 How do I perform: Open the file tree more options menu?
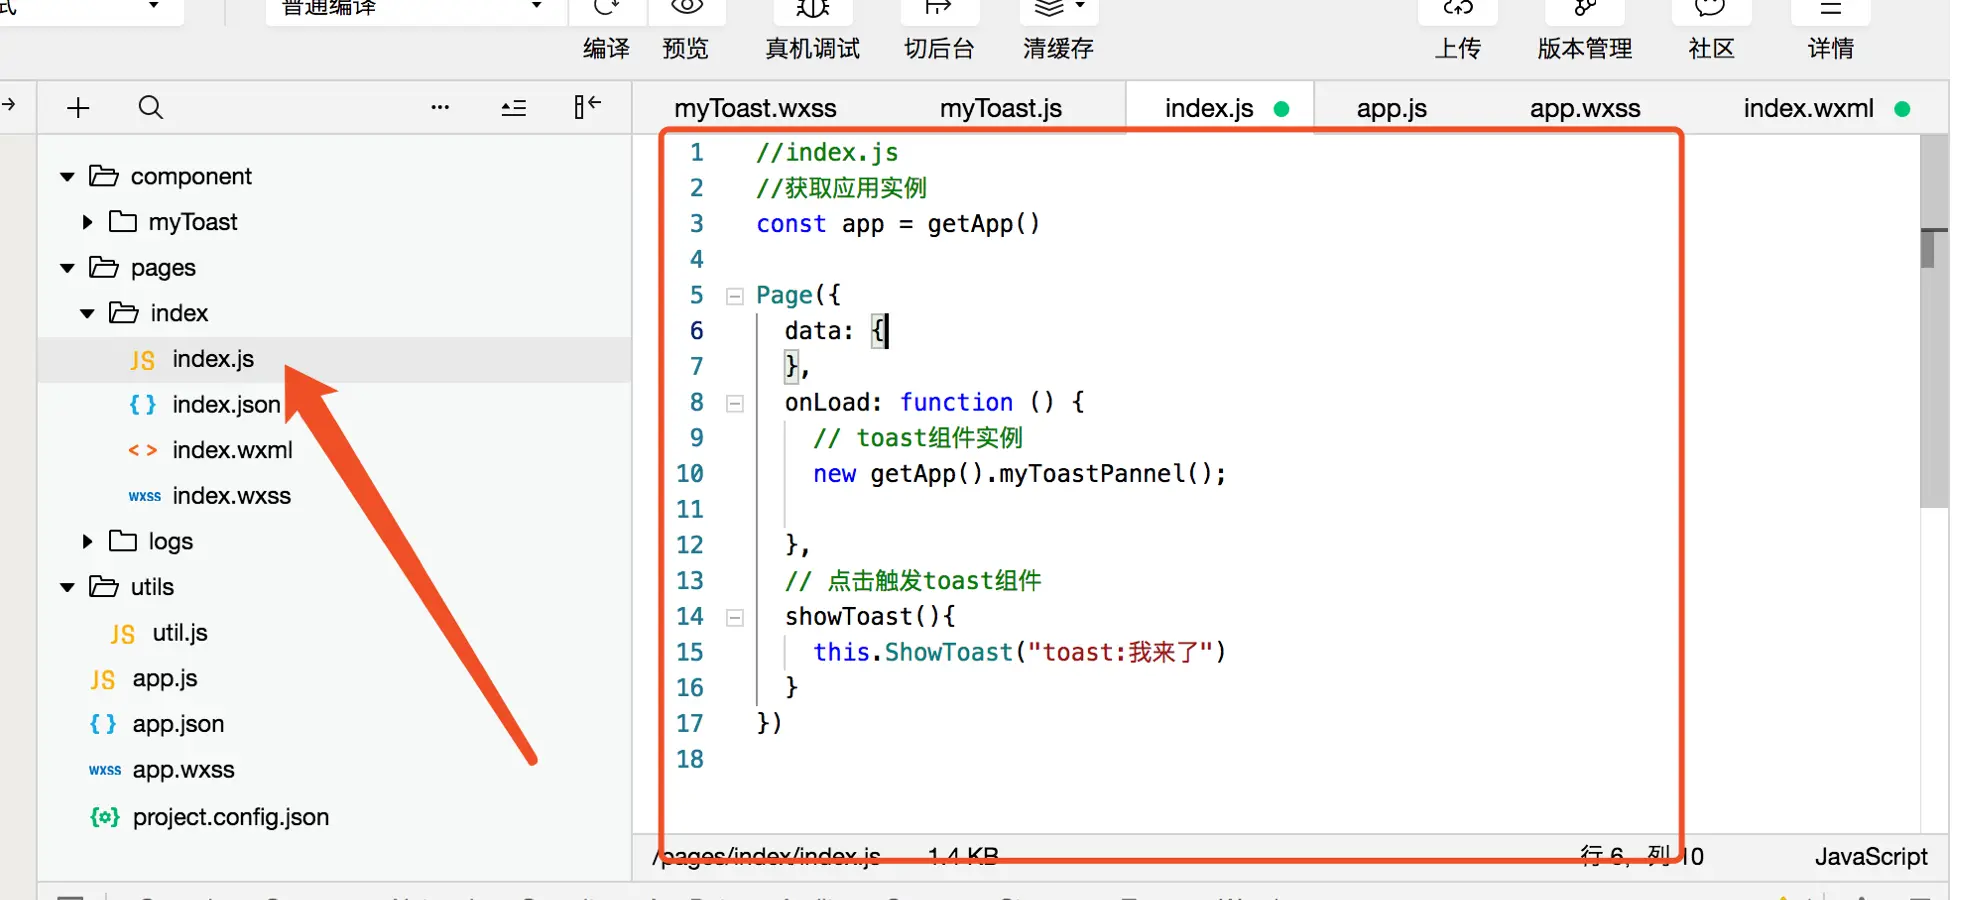440,108
